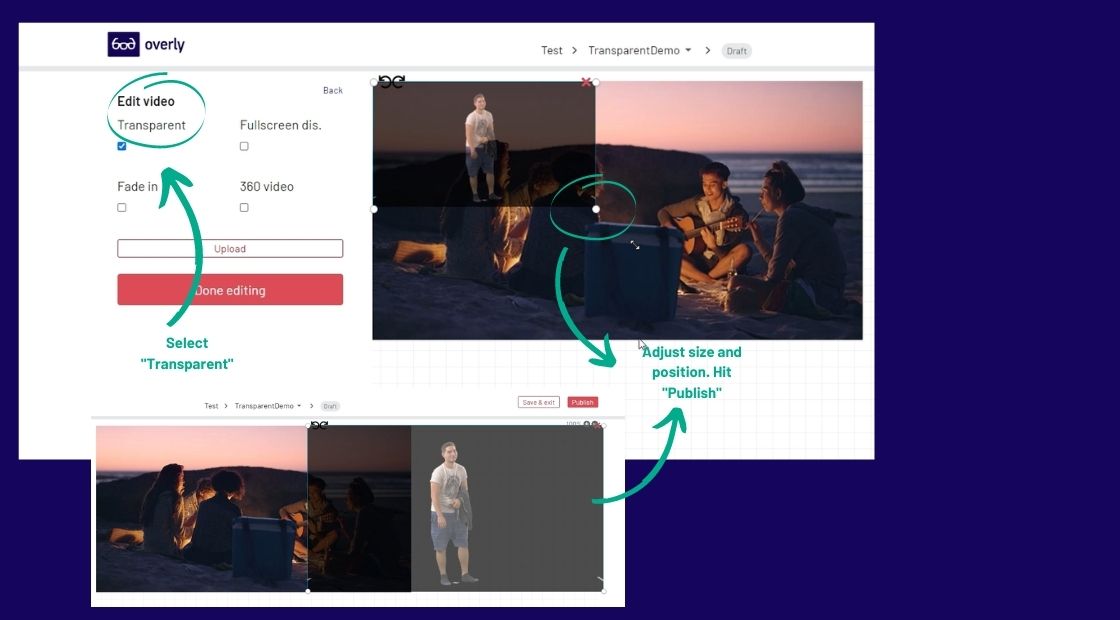
Task: Delete the transparent overlay using the red X icon
Action: coord(586,82)
